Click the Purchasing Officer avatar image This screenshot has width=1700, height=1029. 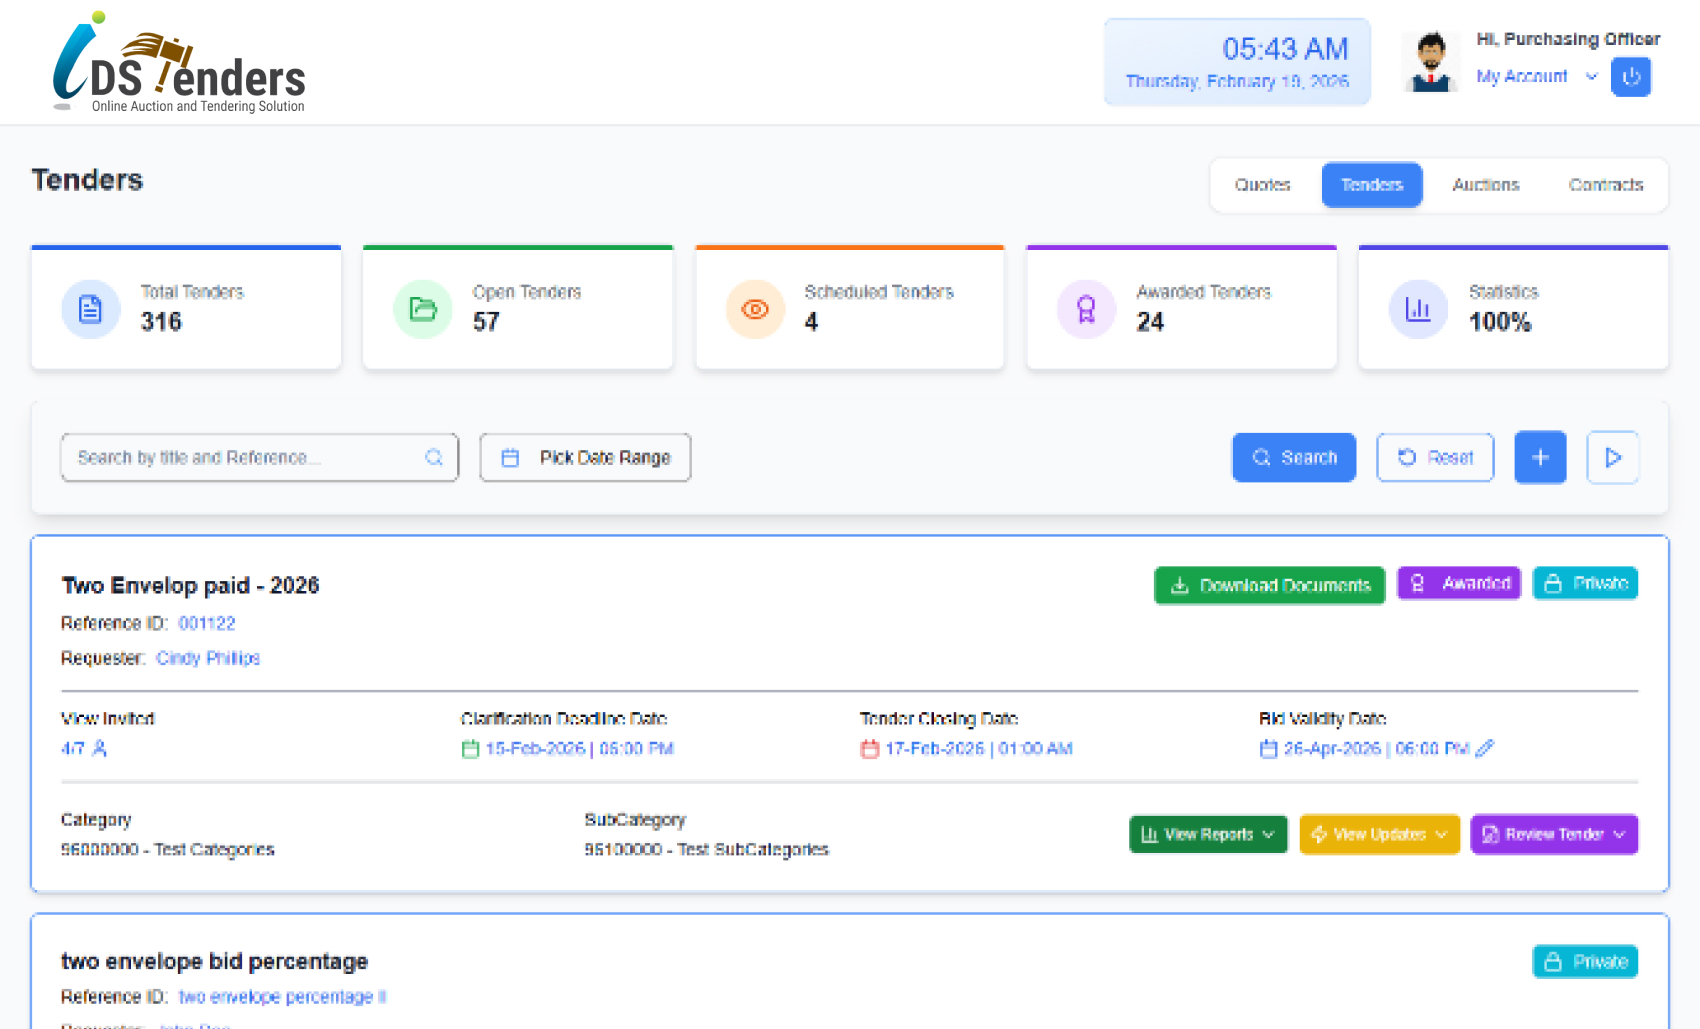1431,62
